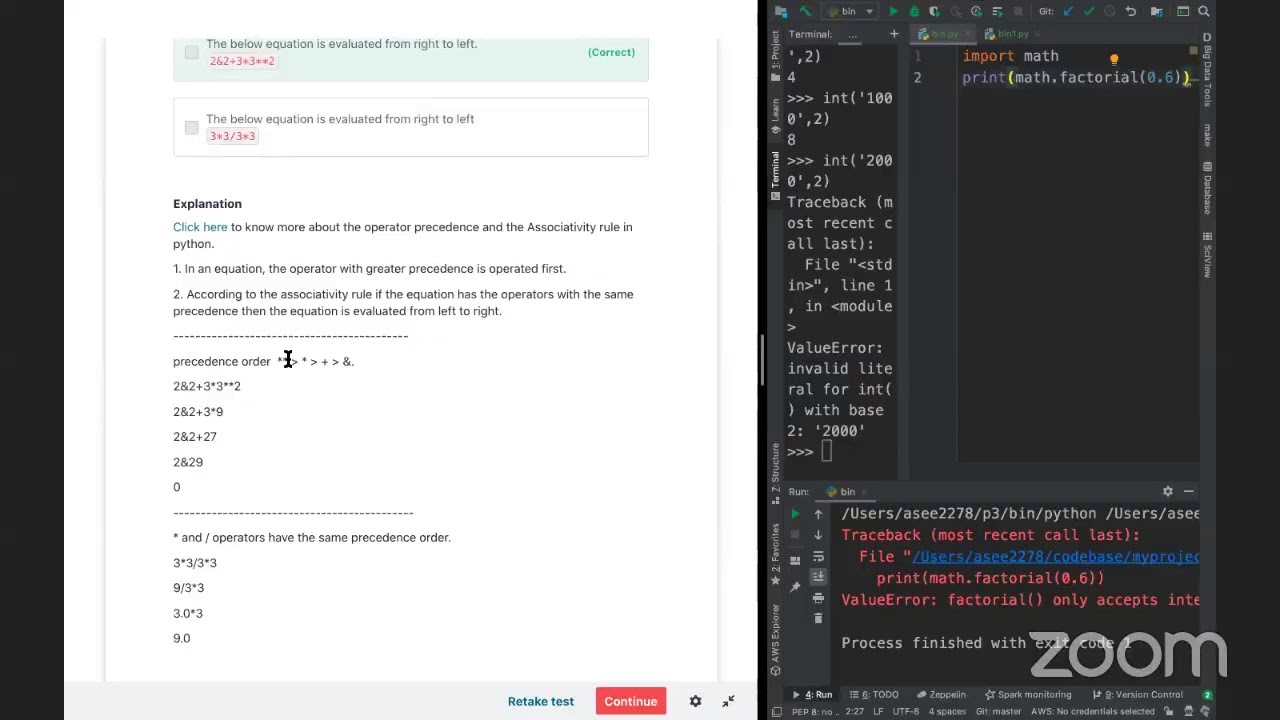Clear Run console with trash icon

tap(818, 618)
